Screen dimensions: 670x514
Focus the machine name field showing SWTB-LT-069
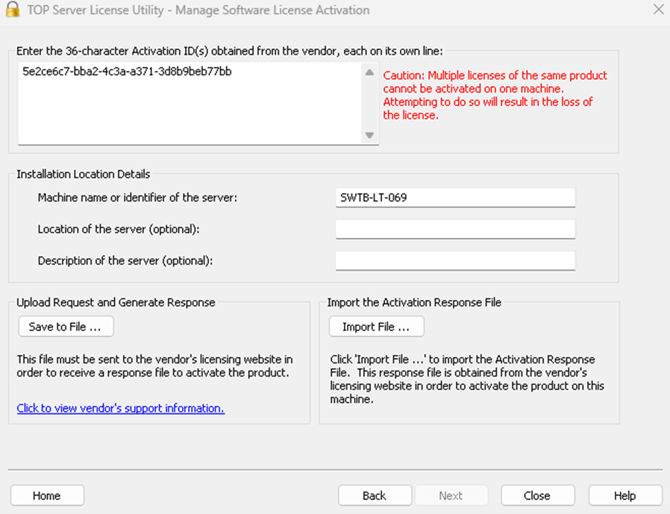455,197
